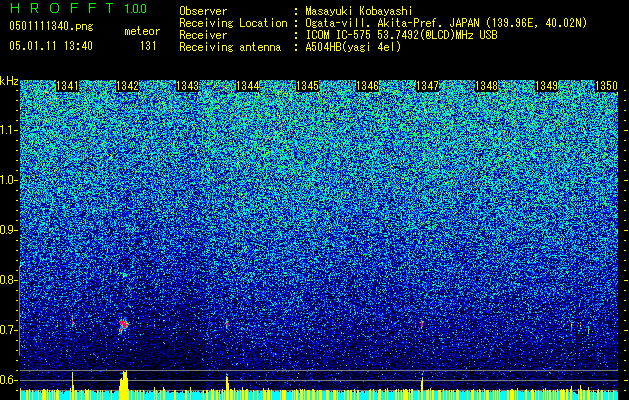Viewport: 629px width, 400px height.
Task: Click the word meteor above 131
Action: (142, 31)
